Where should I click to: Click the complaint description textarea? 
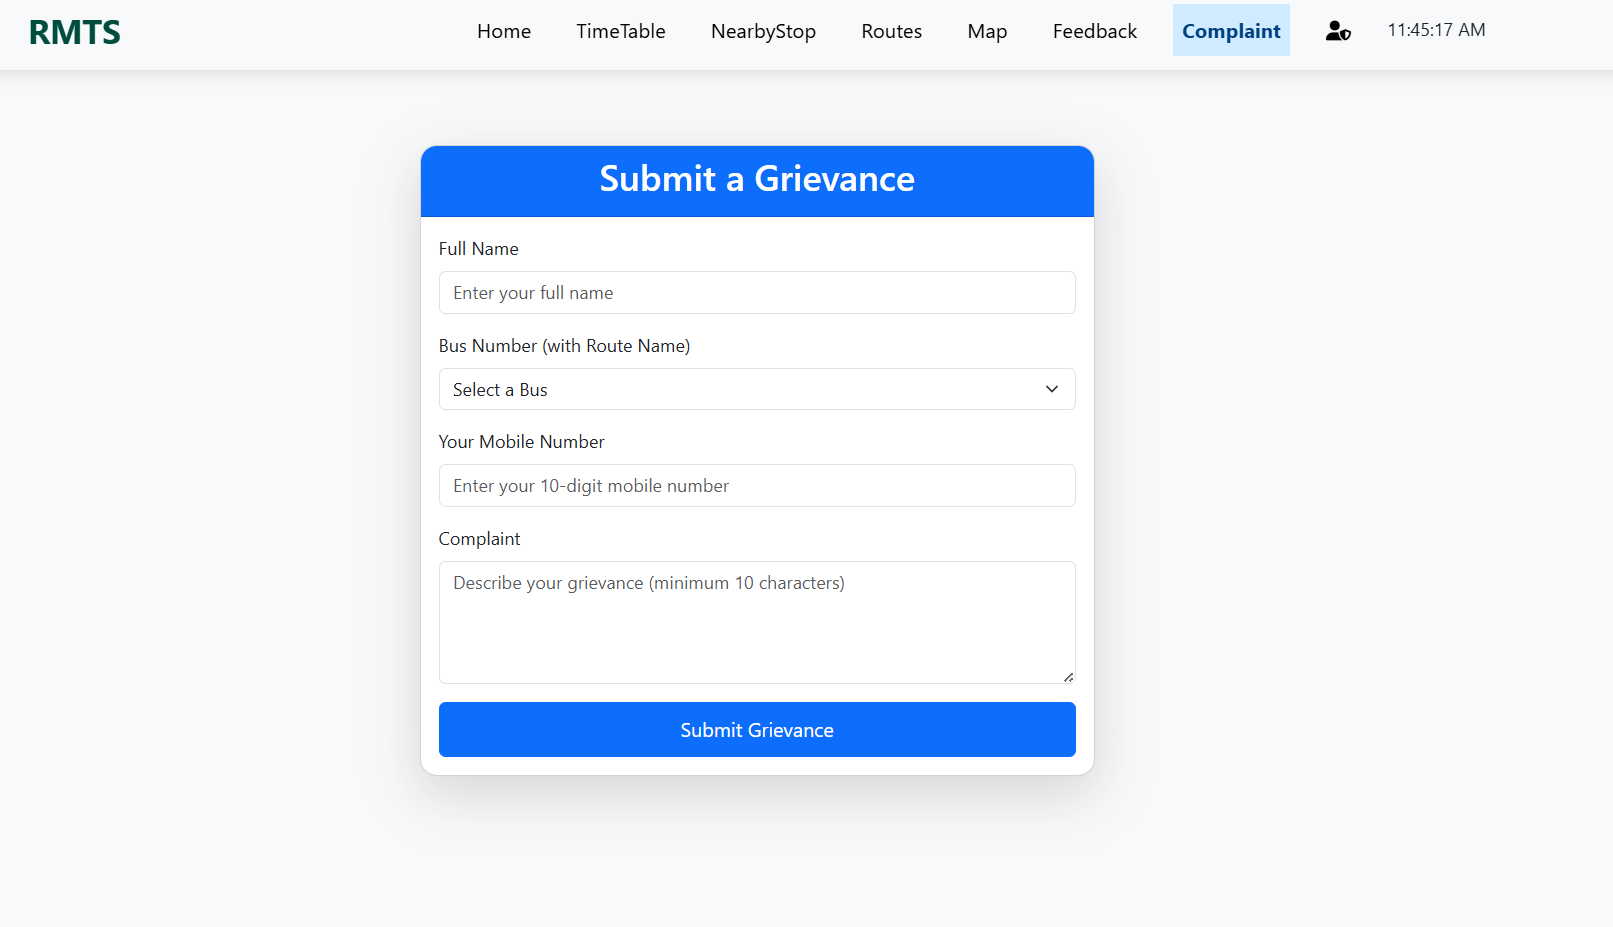(x=757, y=620)
